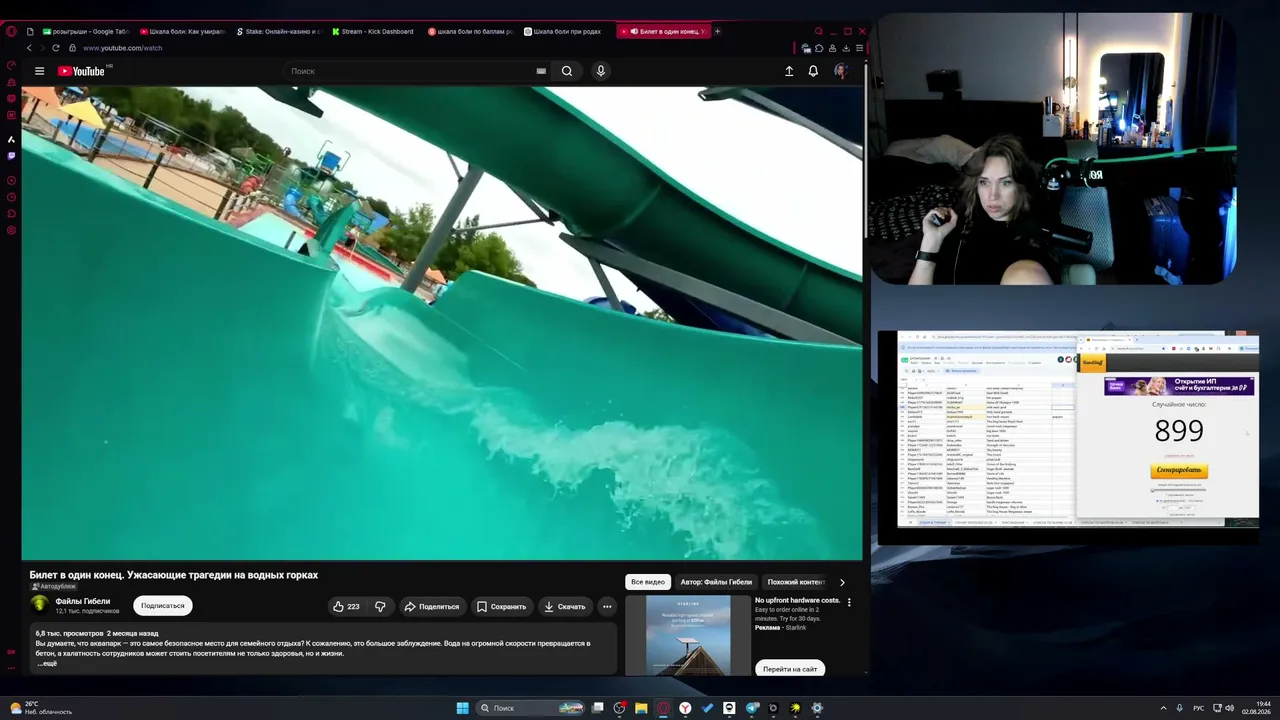Viewport: 1280px width, 720px height.
Task: Click the YouTube search input field
Action: [411, 71]
